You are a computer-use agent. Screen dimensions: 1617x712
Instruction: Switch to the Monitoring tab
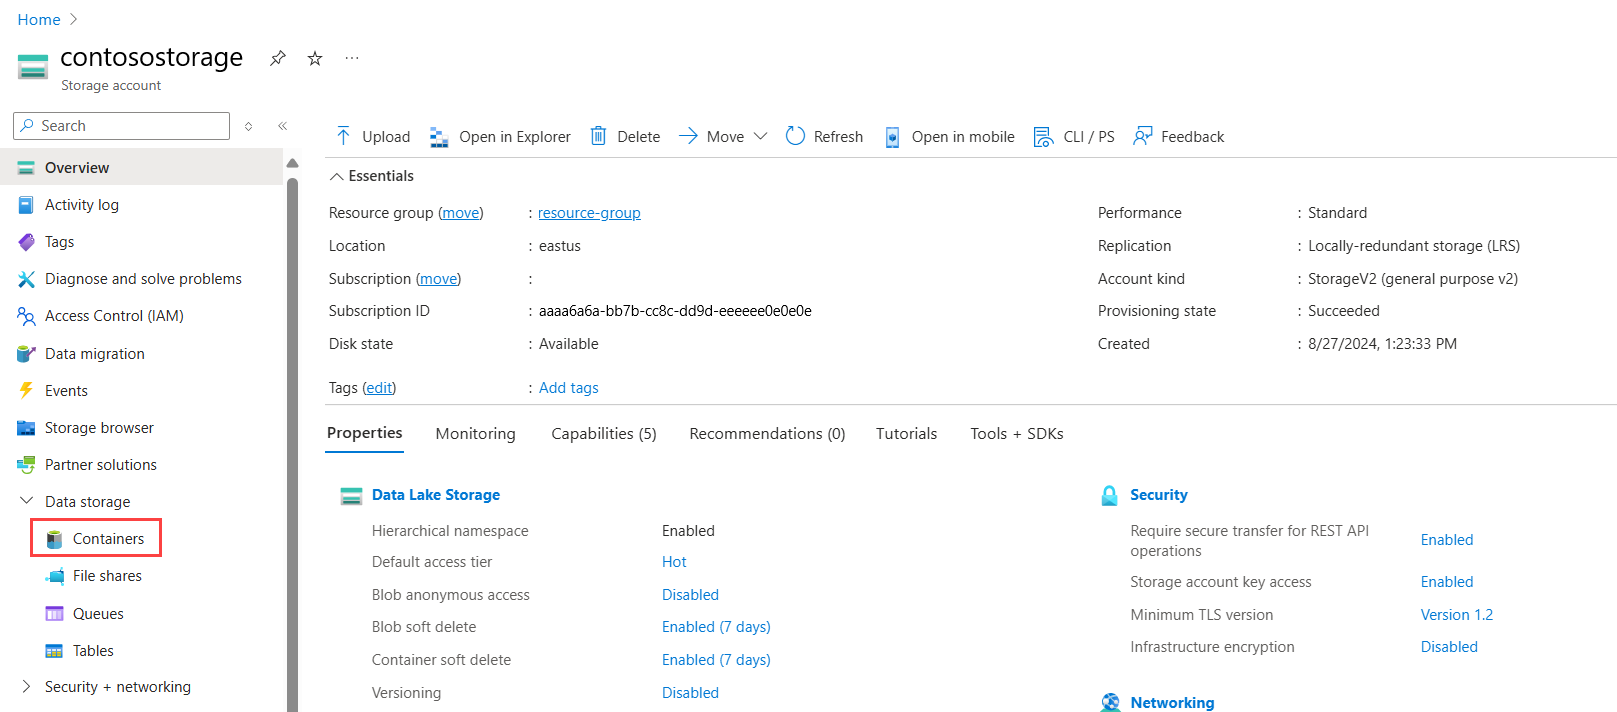point(475,434)
